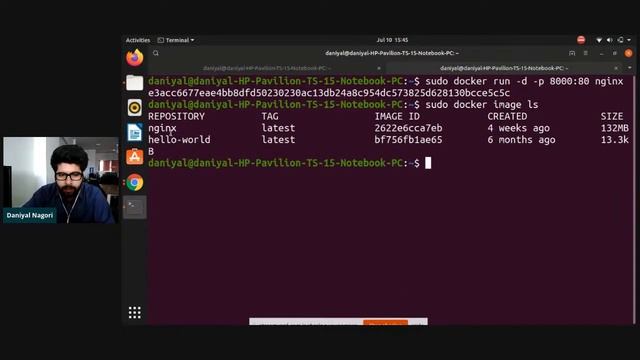Click the terminal search icon
This screenshot has height=360, width=640.
156,53
